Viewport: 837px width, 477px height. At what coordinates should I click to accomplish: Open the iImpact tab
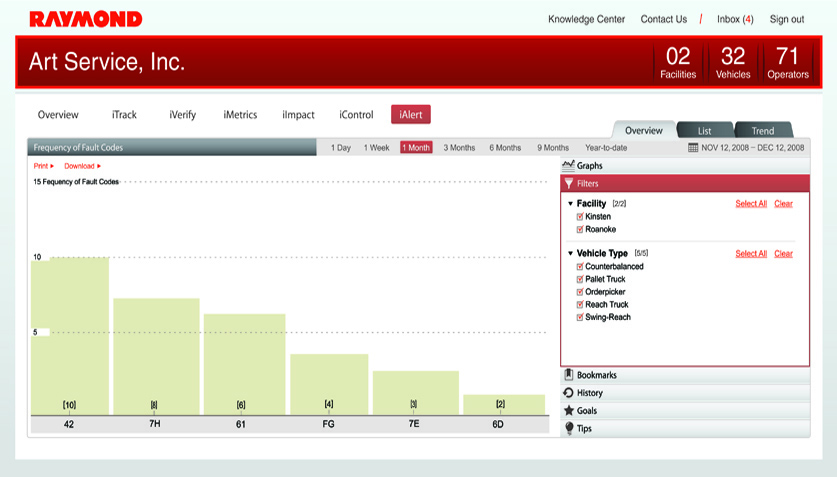pyautogui.click(x=298, y=115)
